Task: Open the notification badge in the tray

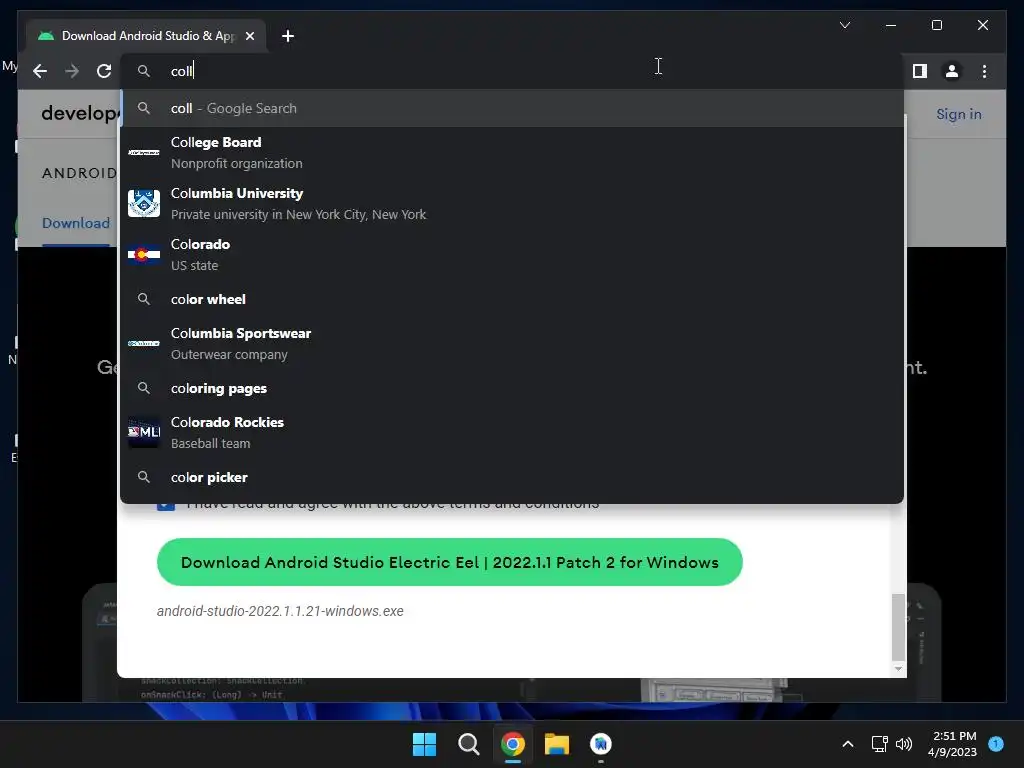Action: (996, 743)
